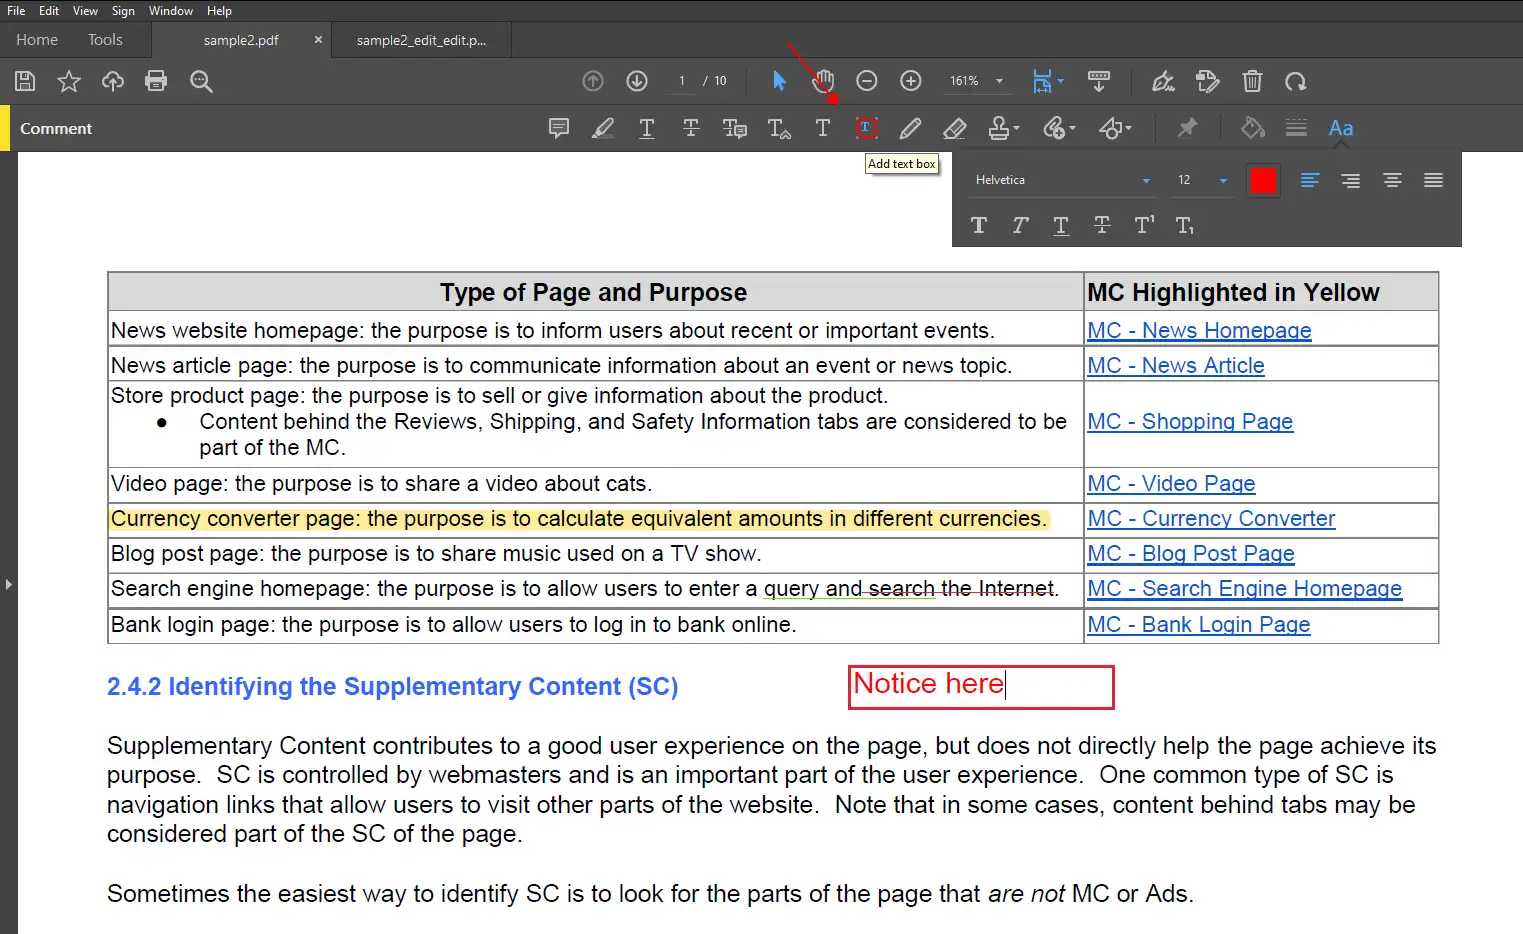
Task: Toggle italic formatting for the text box
Action: coord(1019,225)
